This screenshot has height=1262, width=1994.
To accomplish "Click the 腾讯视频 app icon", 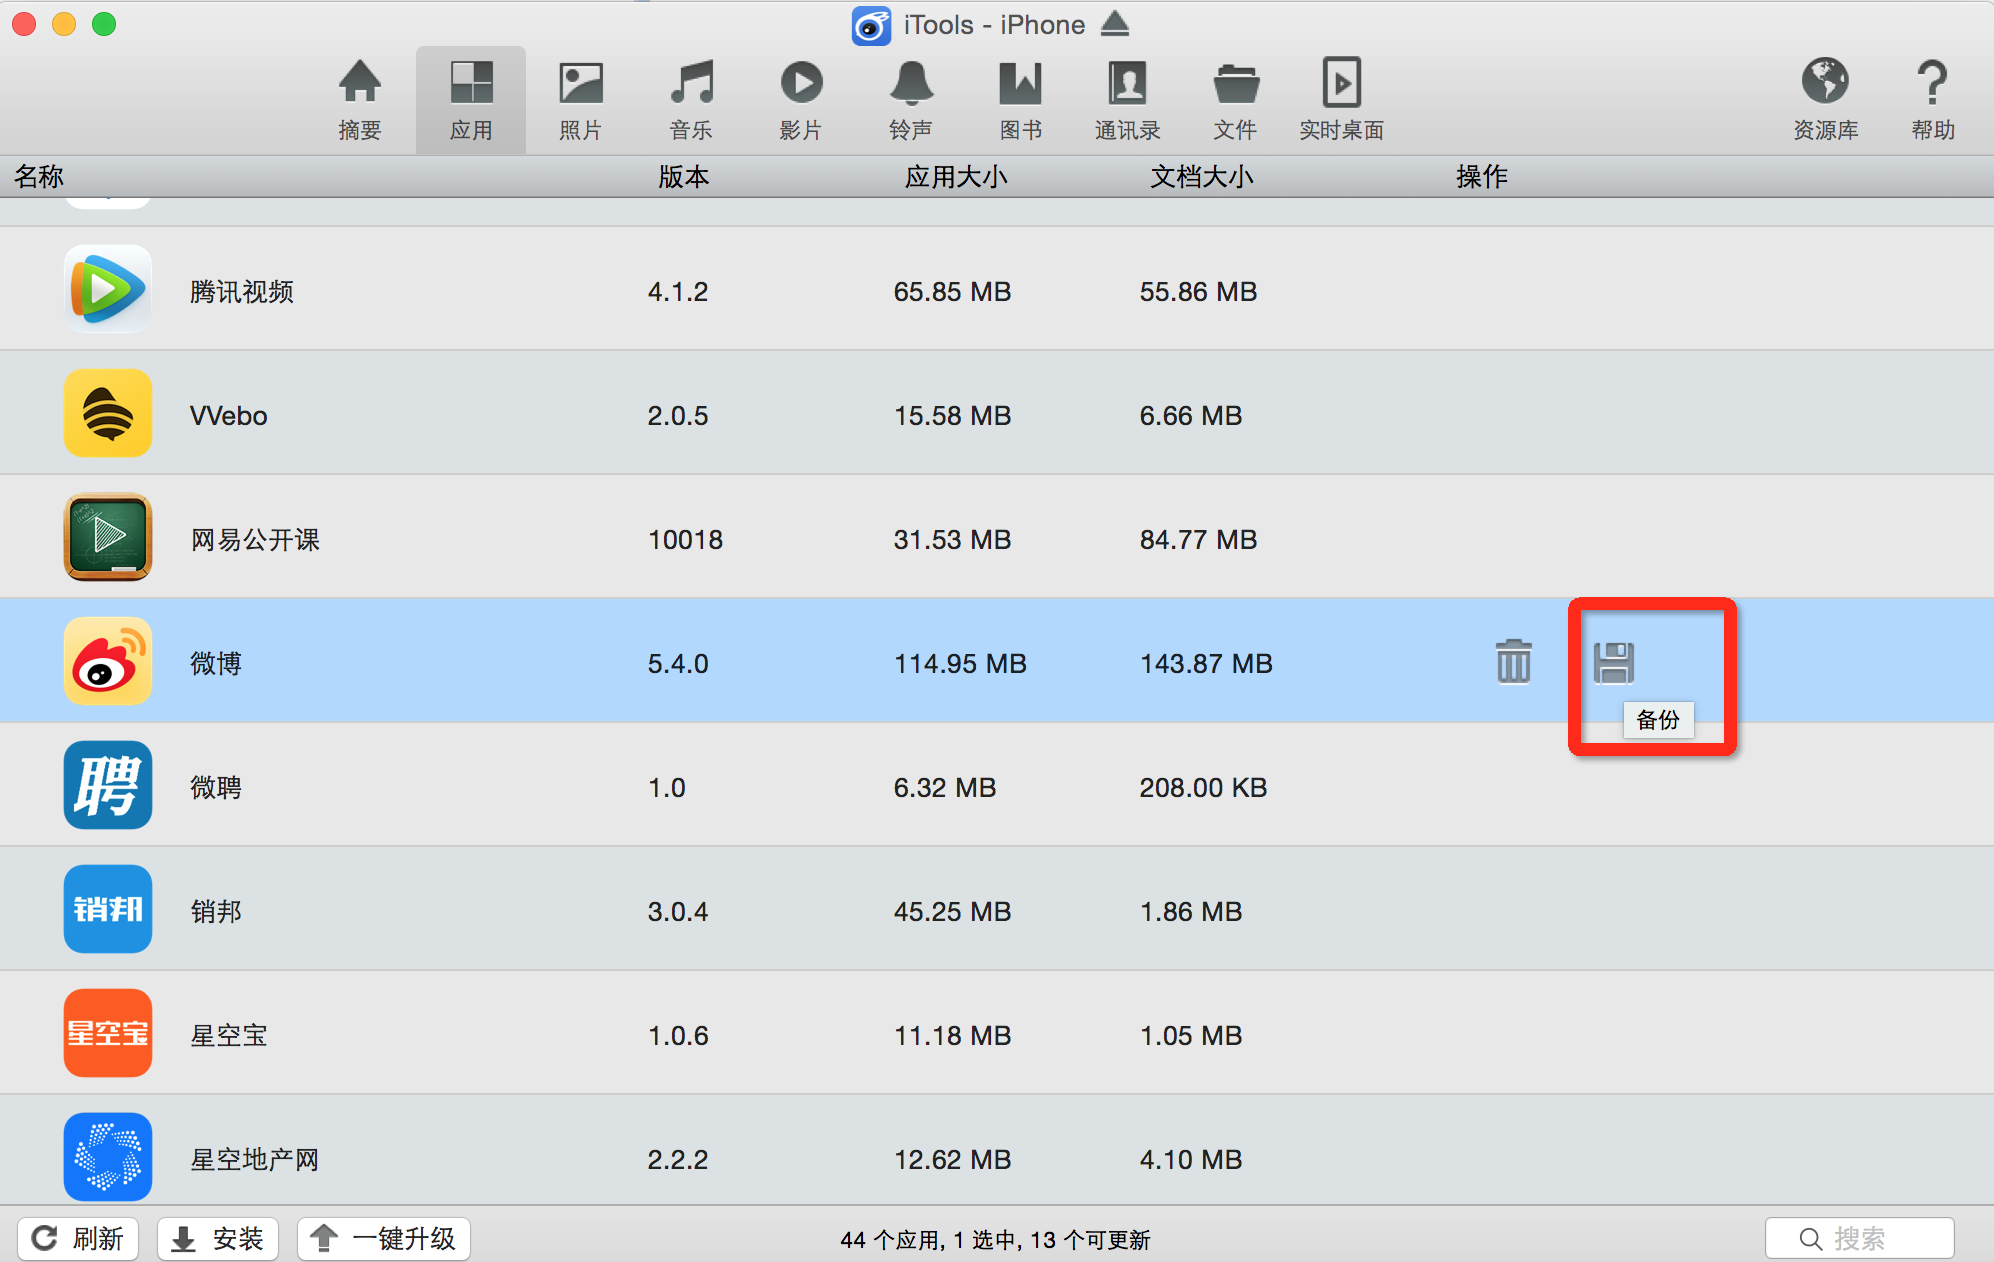I will [108, 289].
